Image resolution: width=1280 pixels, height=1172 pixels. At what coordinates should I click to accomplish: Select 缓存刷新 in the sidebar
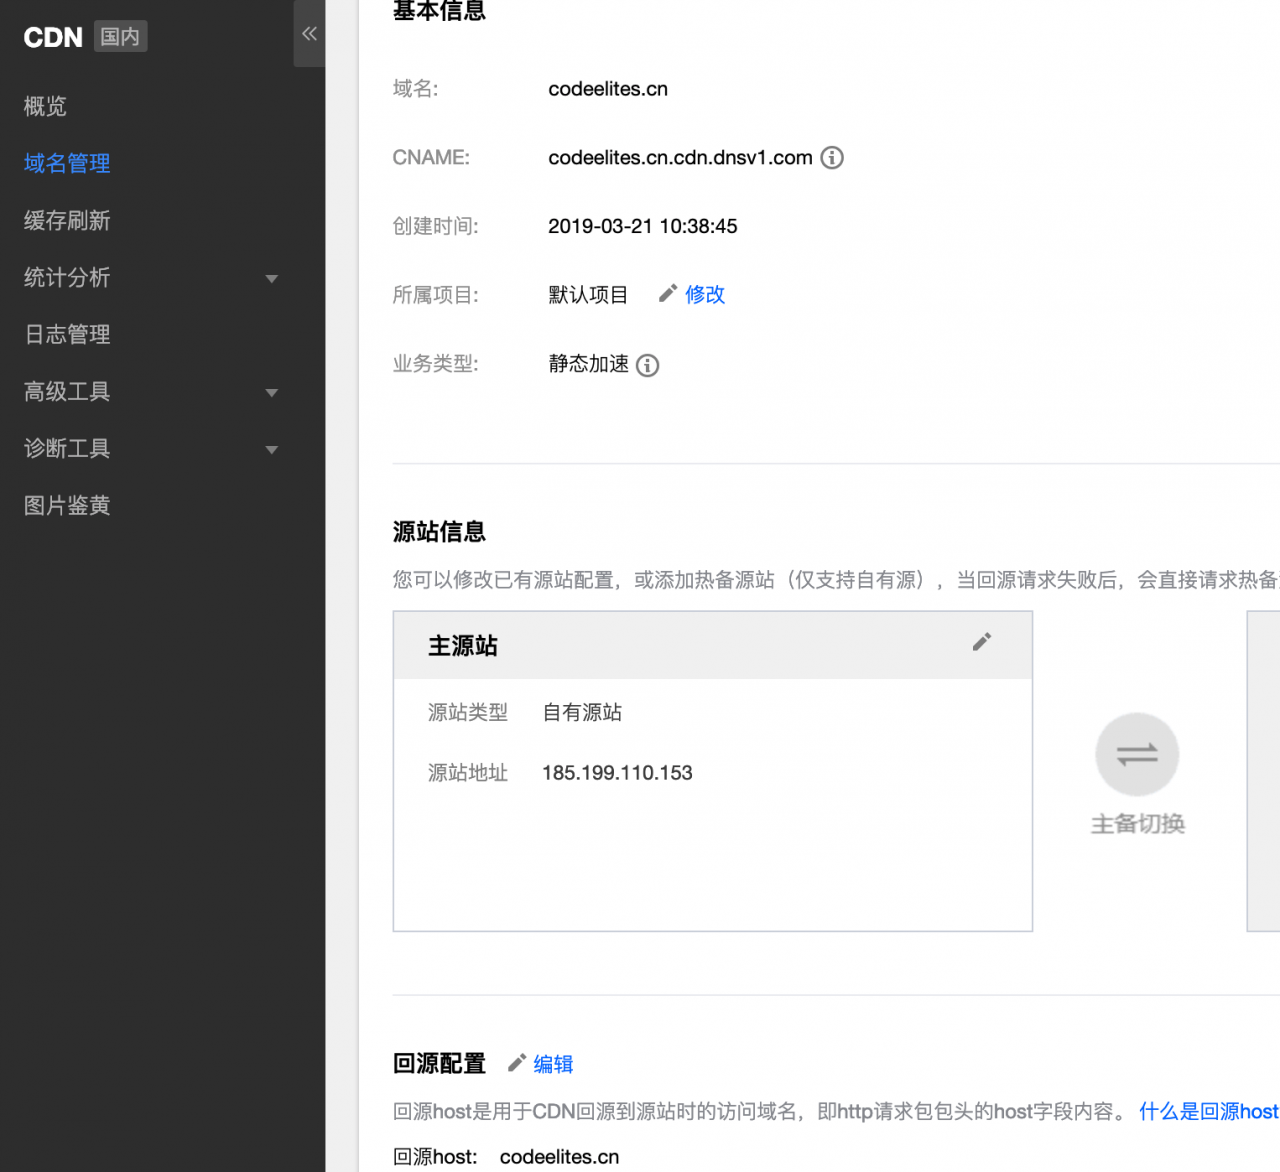coord(66,220)
